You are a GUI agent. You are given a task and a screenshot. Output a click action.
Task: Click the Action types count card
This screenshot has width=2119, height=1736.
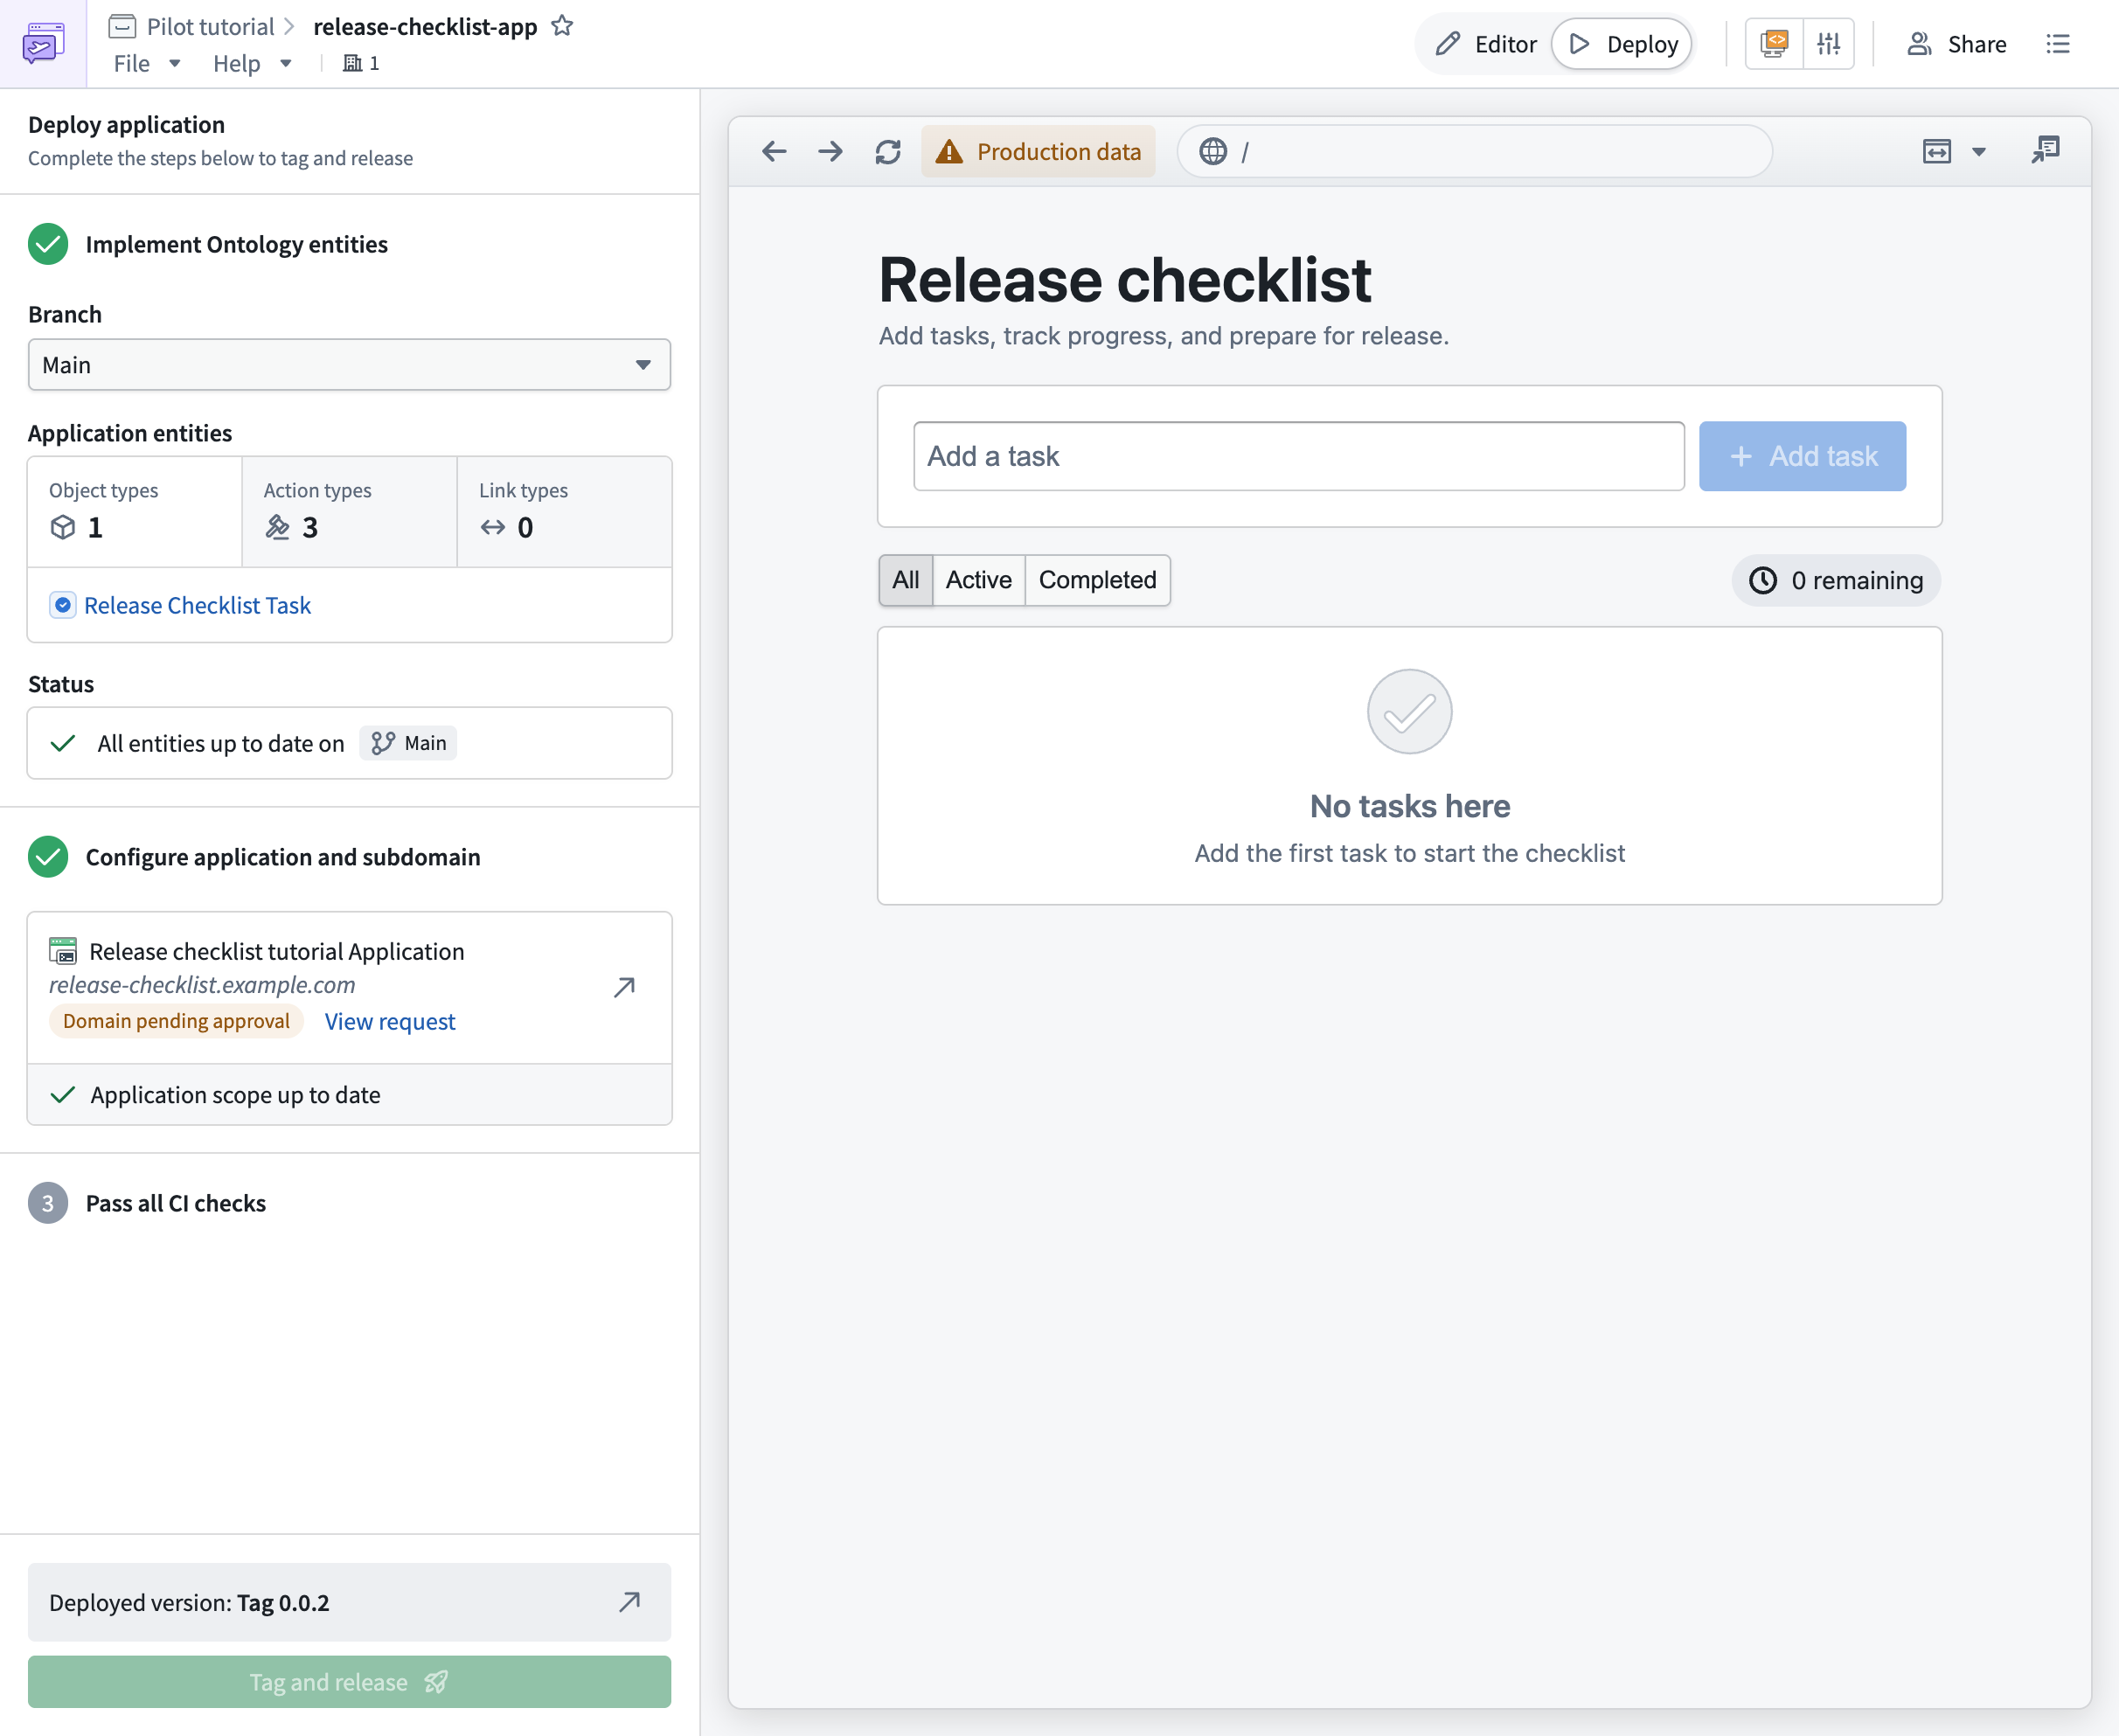tap(349, 511)
